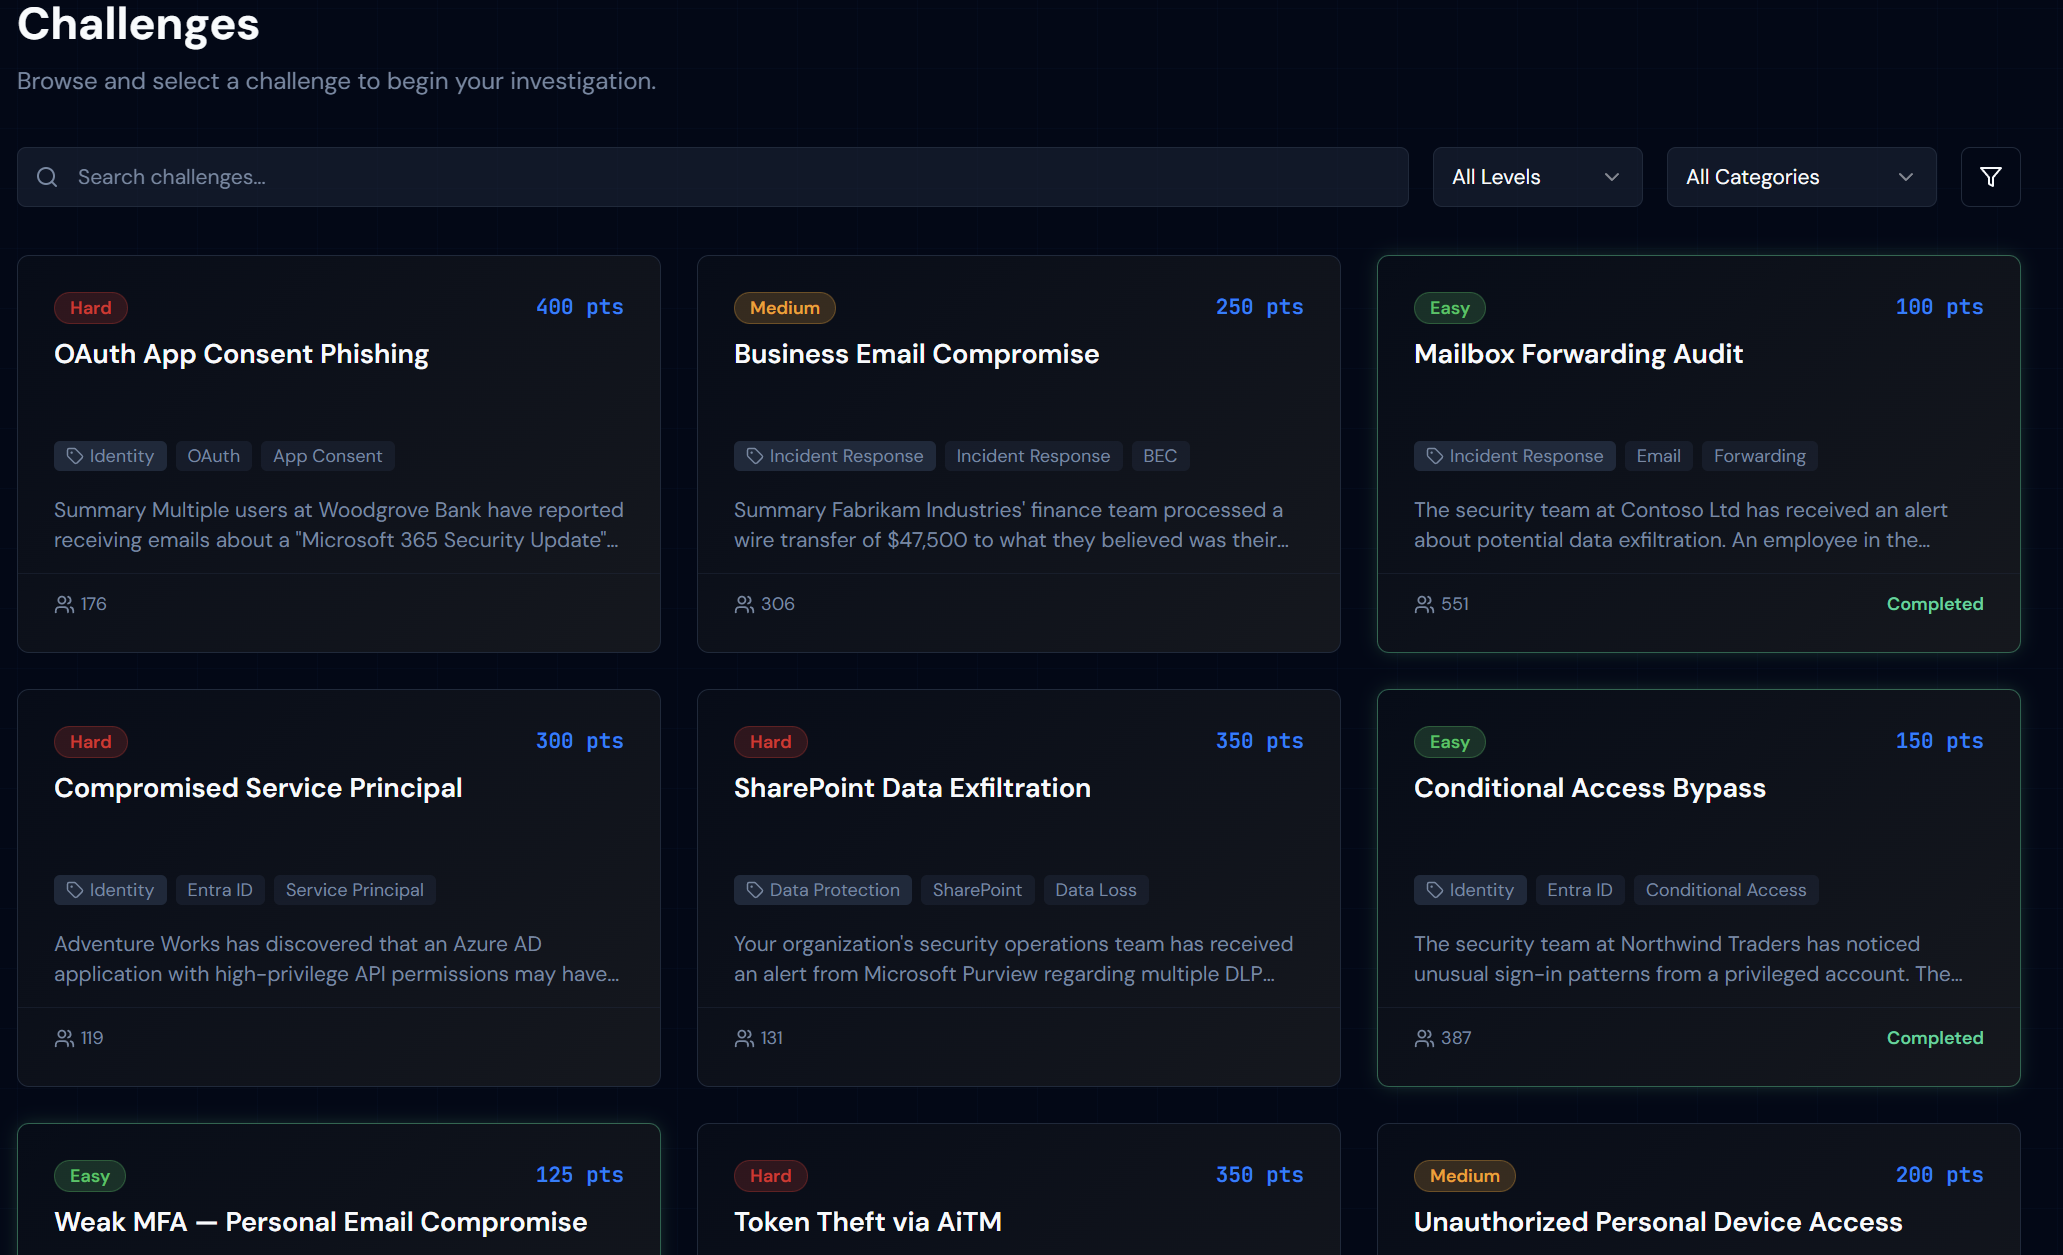The image size is (2063, 1255).
Task: Click the Conditional Access tag
Action: pos(1725,890)
